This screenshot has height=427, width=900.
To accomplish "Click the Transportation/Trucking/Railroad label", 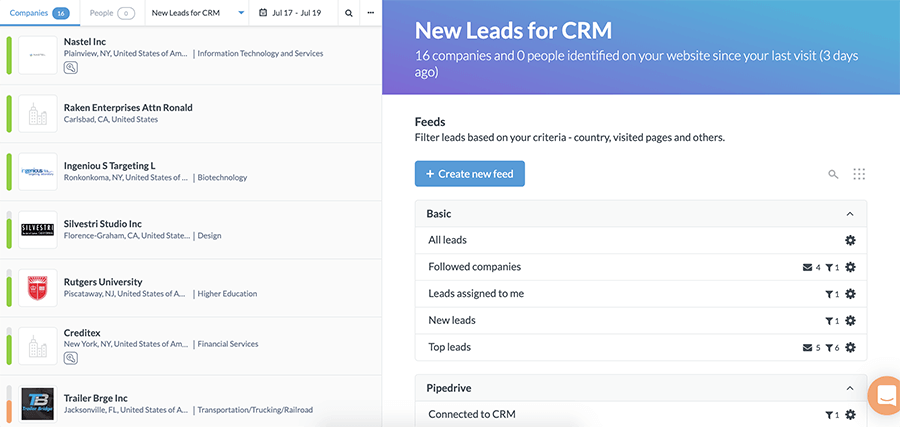I will click(x=255, y=410).
